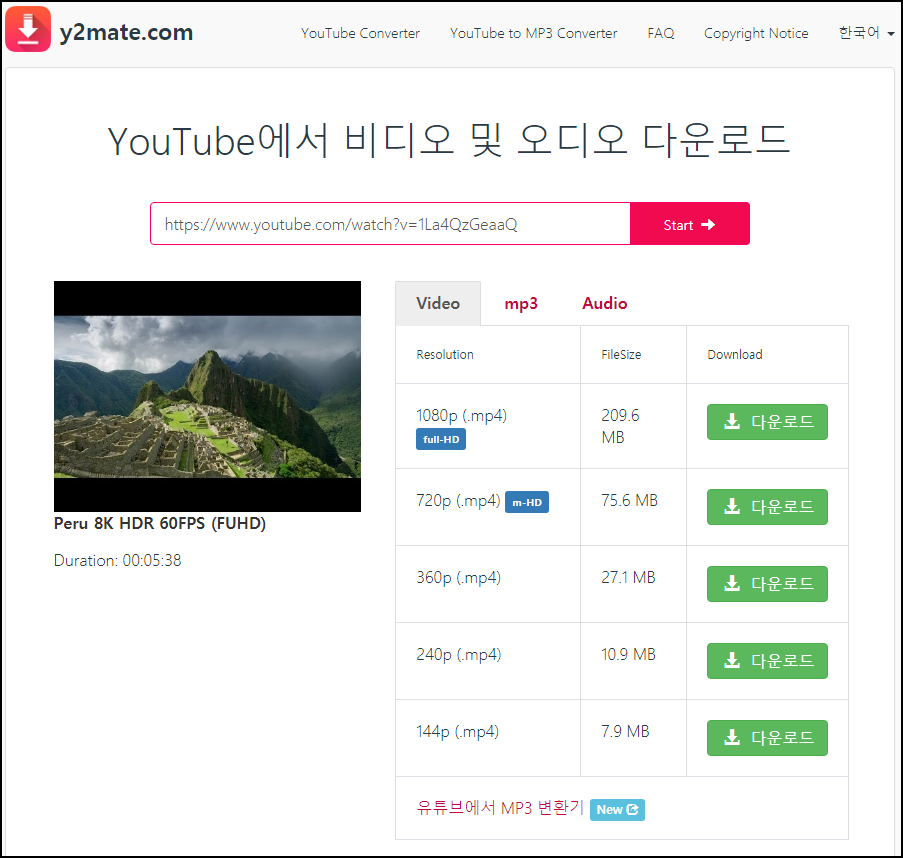Switch to the Audio tab
The height and width of the screenshot is (858, 903).
[604, 303]
